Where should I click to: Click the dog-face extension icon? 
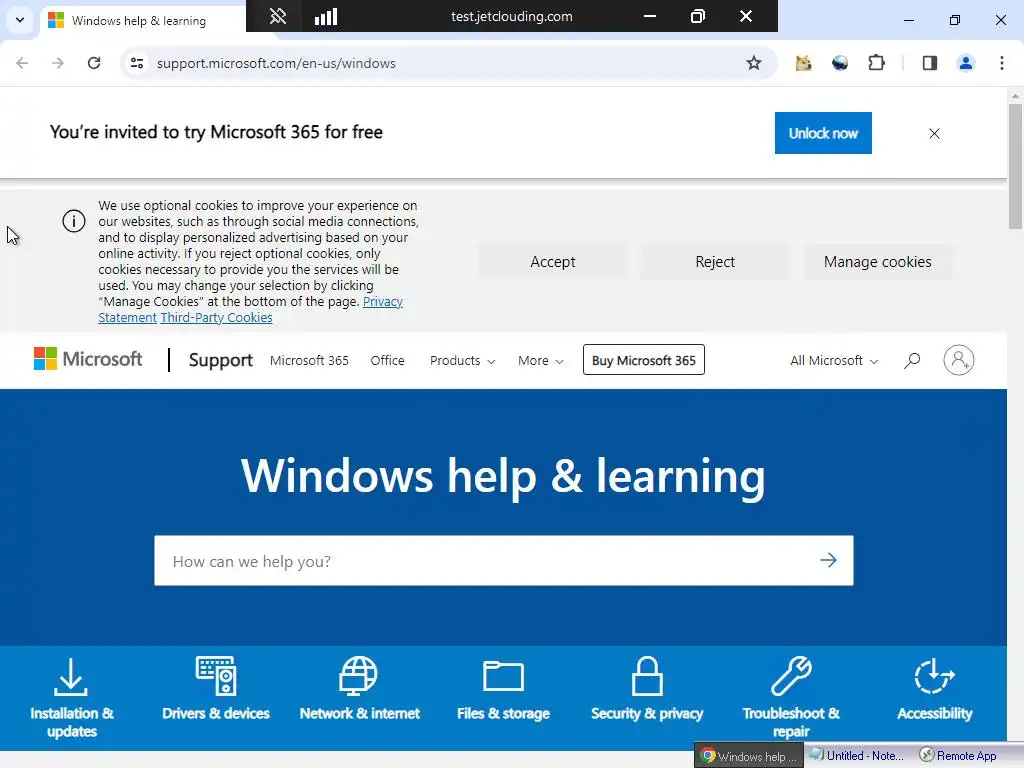(803, 63)
